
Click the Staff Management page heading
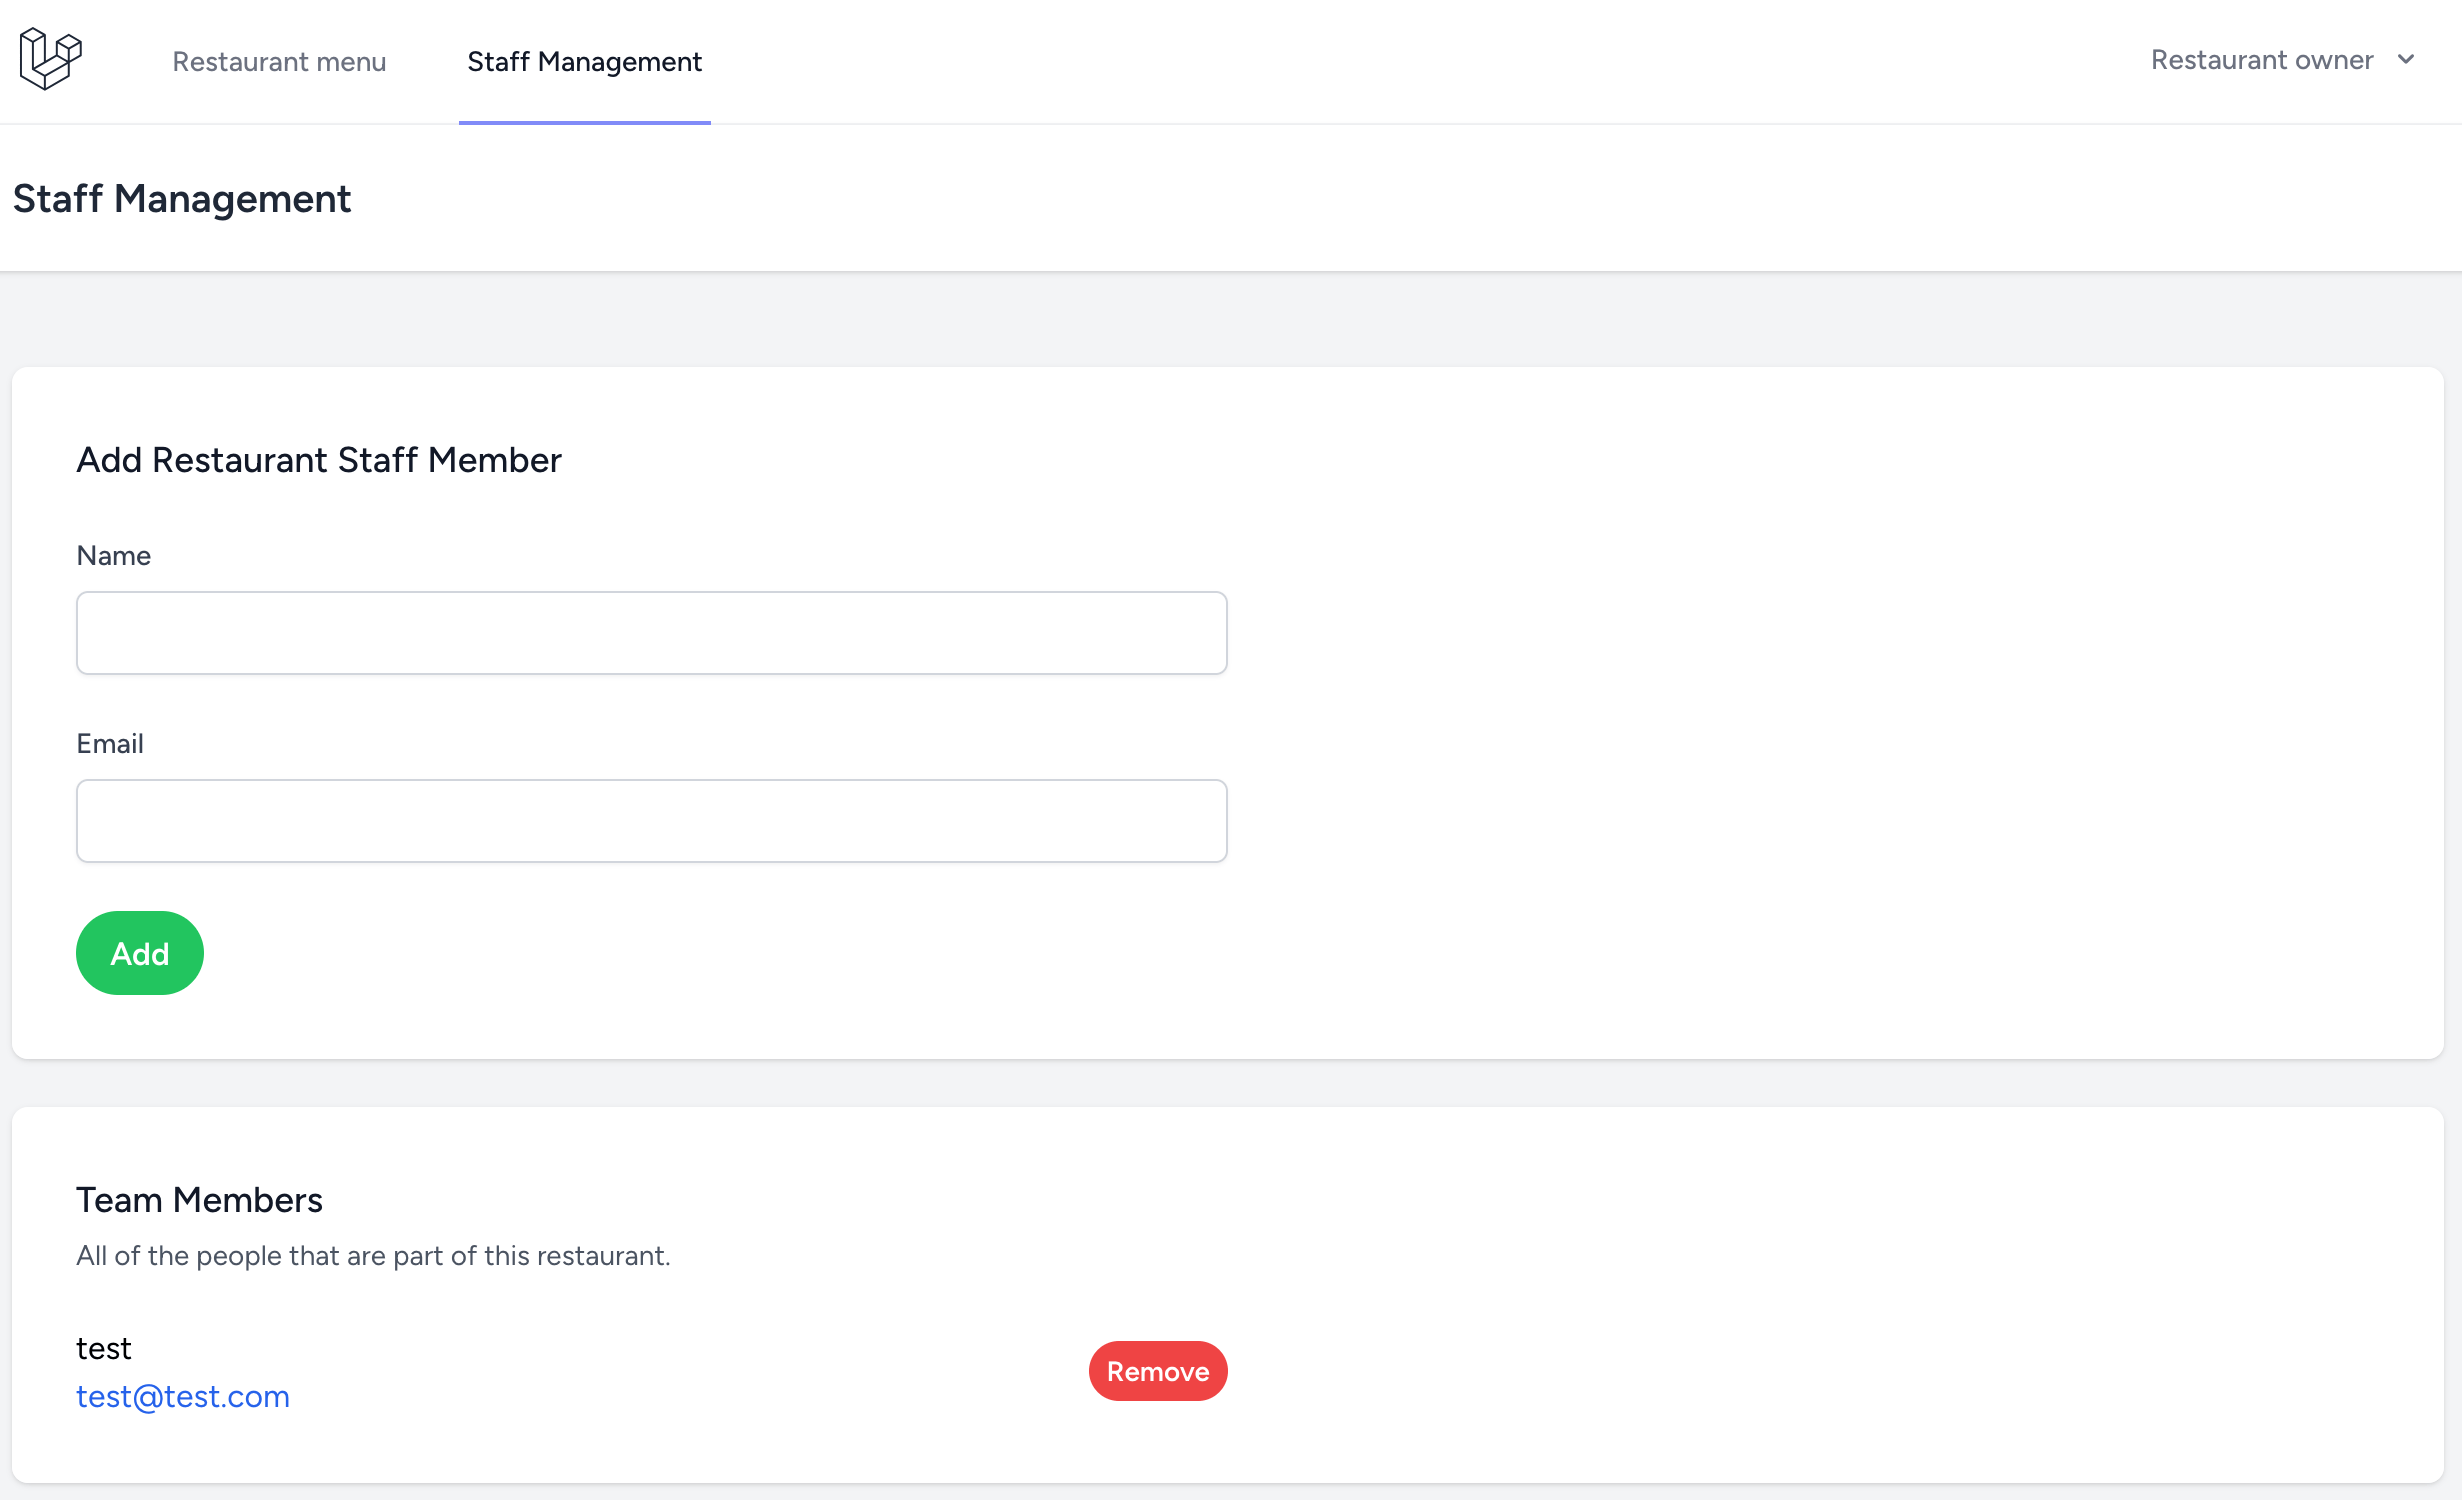point(182,199)
